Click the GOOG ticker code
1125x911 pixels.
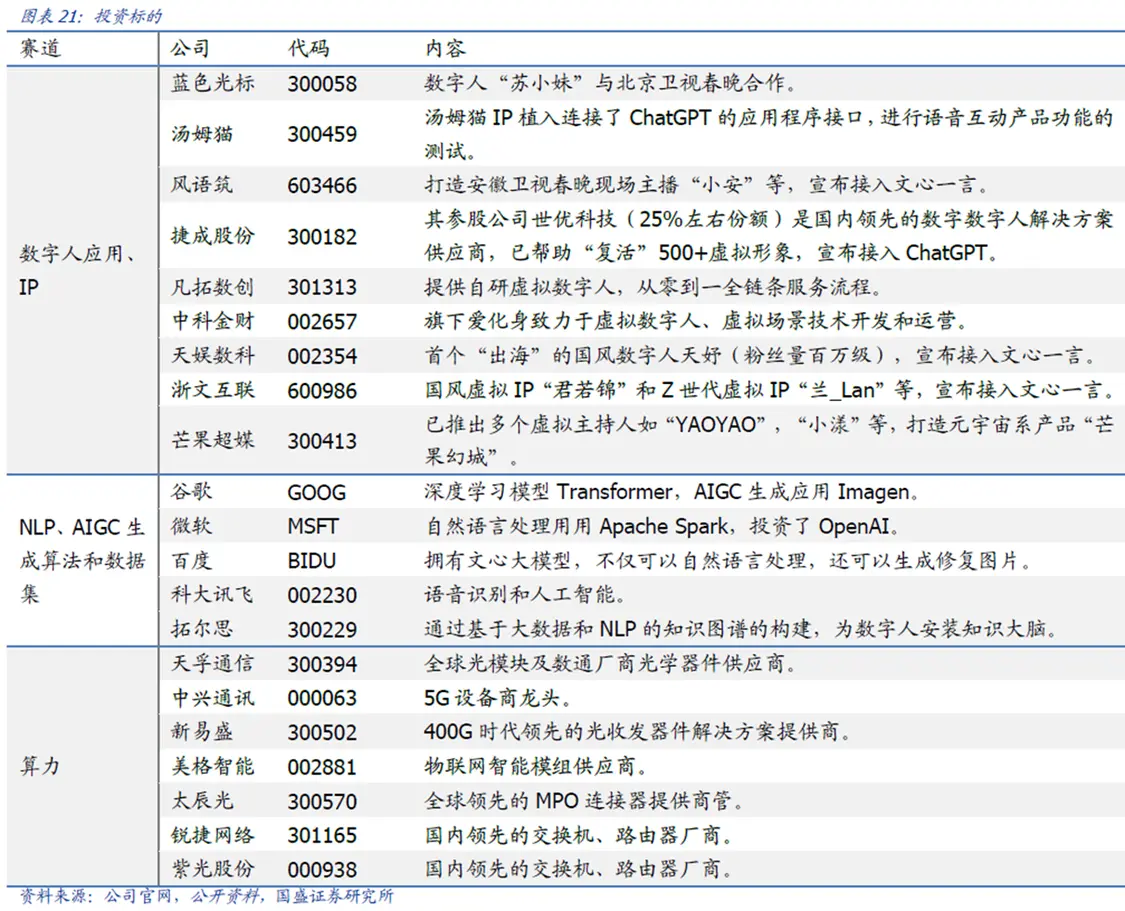(316, 492)
